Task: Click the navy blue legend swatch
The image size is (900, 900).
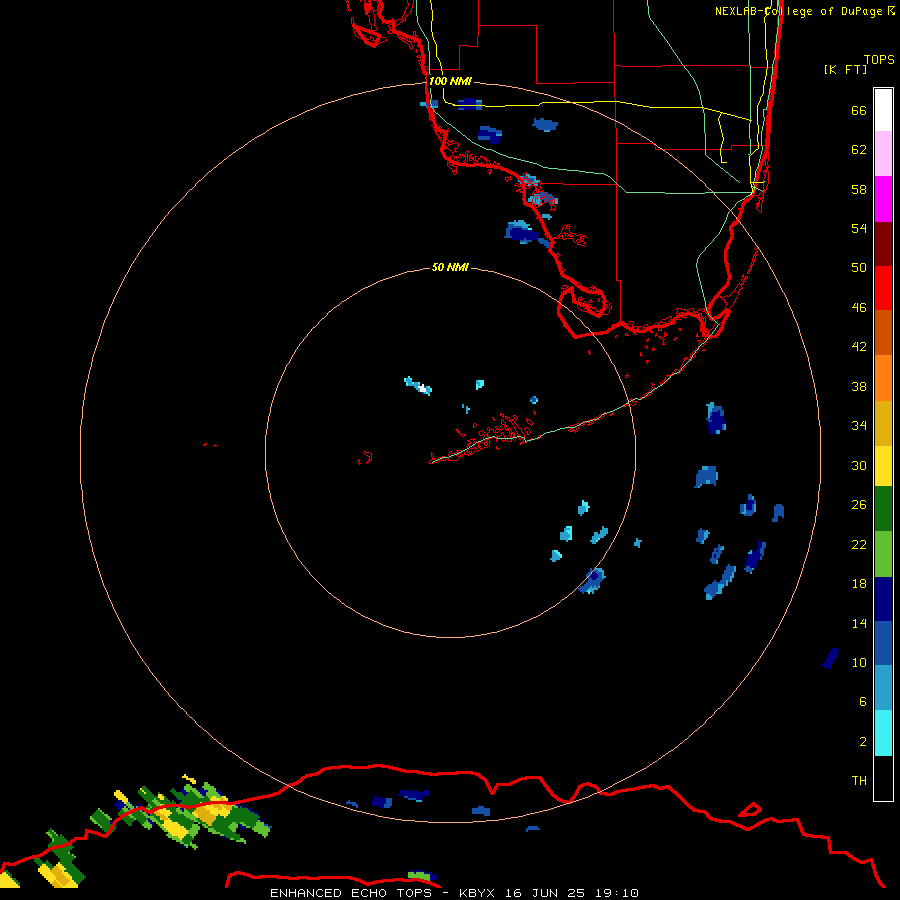Action: pos(883,599)
